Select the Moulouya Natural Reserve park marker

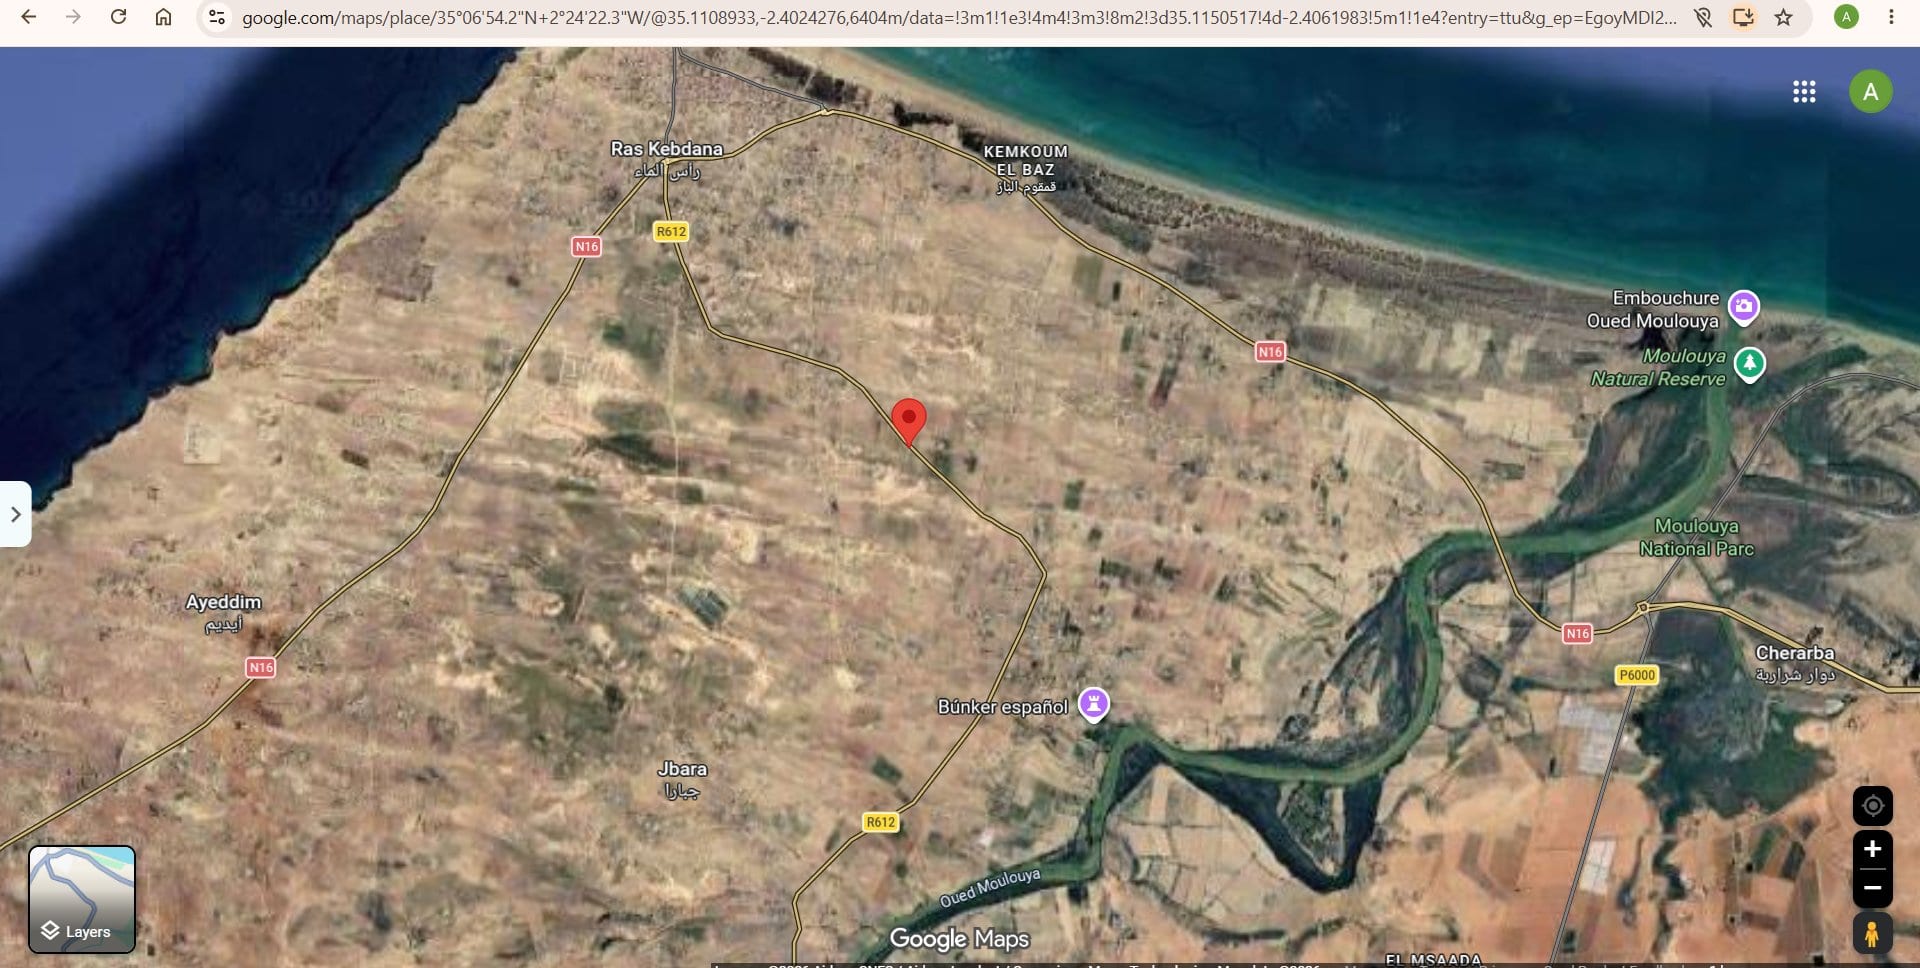click(1749, 364)
